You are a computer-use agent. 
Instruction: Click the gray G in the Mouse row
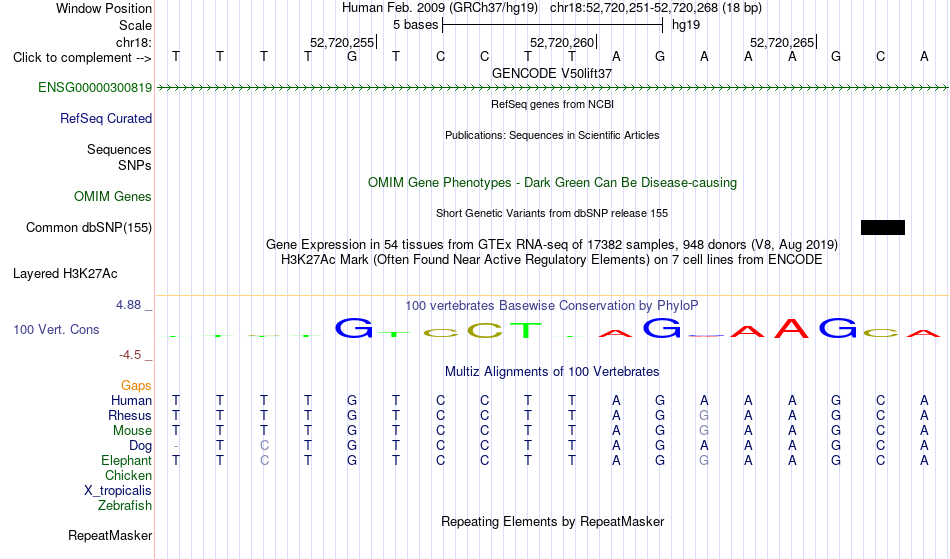[704, 431]
